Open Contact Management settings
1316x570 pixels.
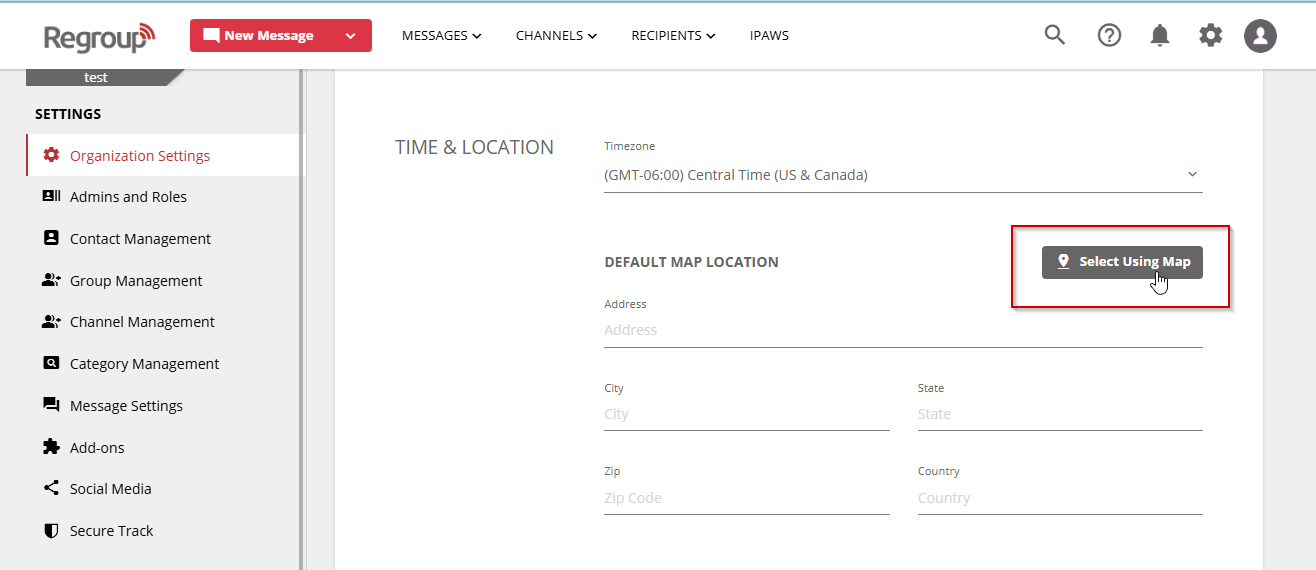(x=140, y=239)
